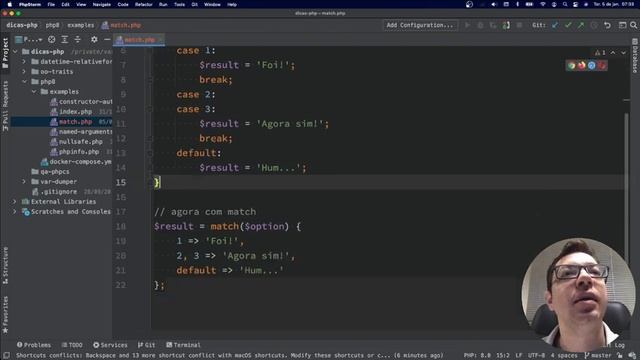Toggle the Structure side tab
This screenshot has width=640, height=360.
[5, 265]
